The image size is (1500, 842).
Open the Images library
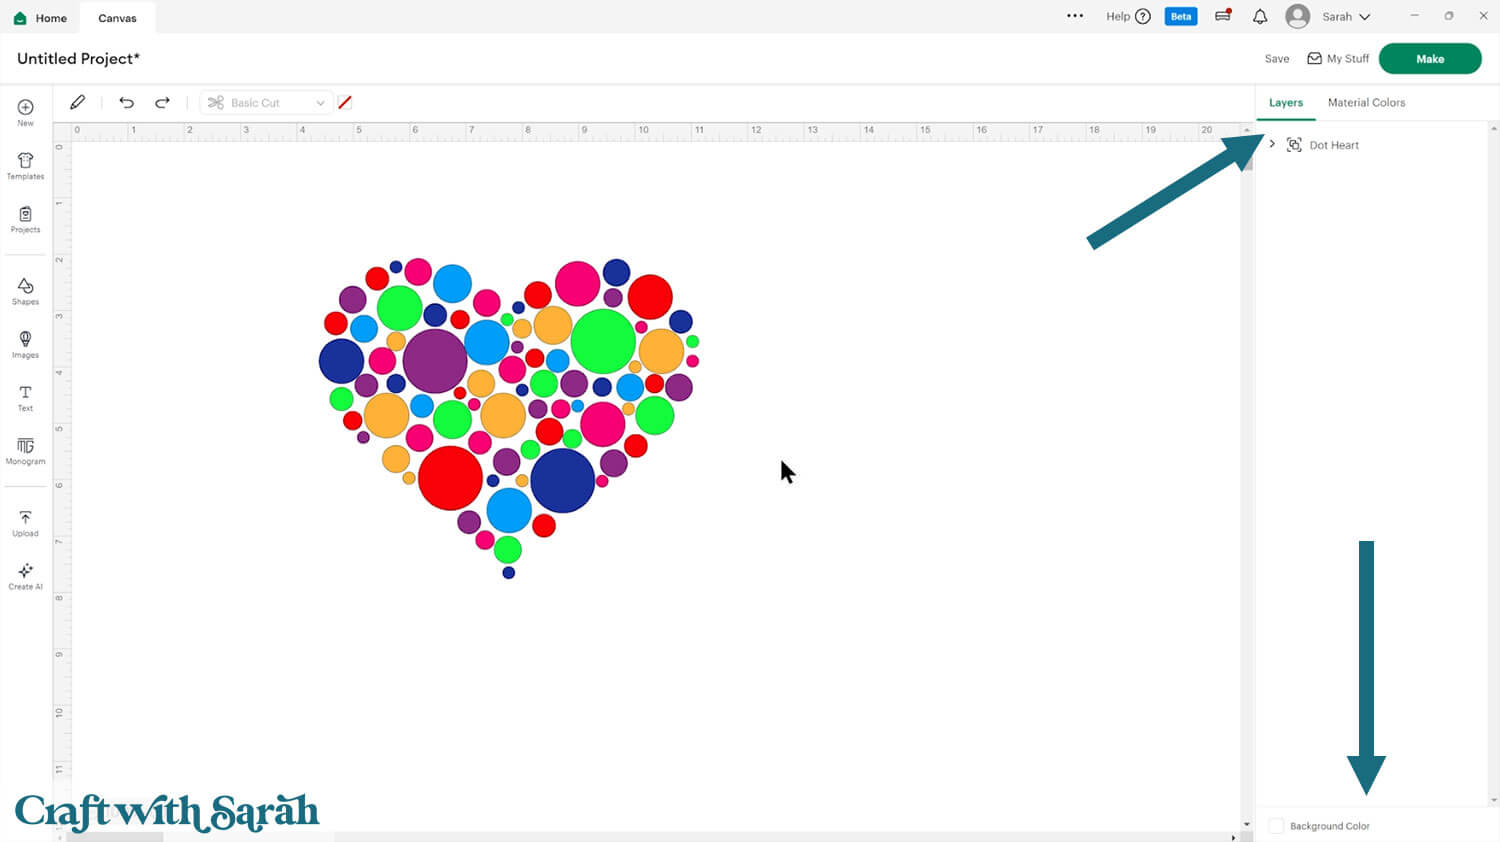25,344
